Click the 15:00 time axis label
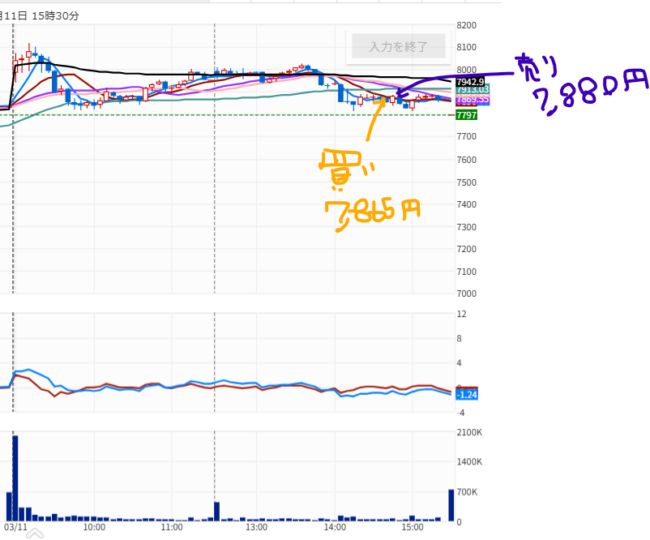This screenshot has height=540, width=650. coord(415,526)
